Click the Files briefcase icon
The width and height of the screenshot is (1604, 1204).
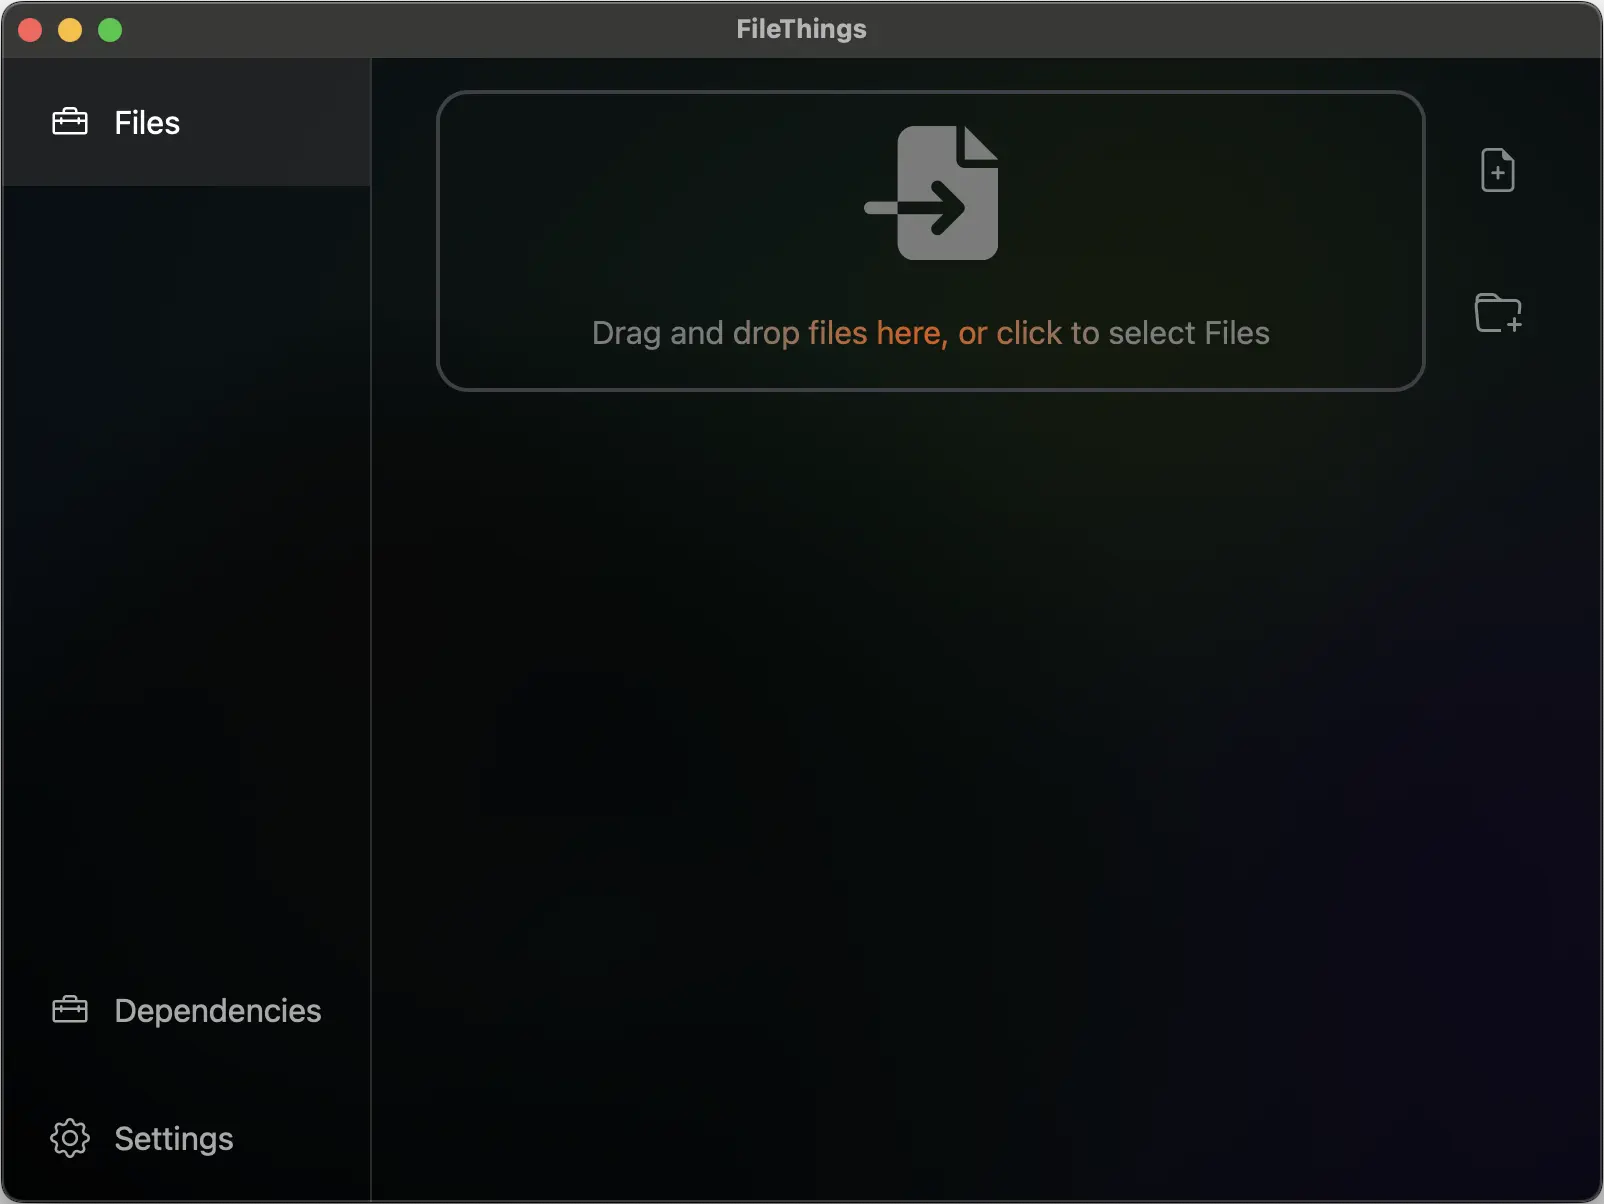pos(70,121)
